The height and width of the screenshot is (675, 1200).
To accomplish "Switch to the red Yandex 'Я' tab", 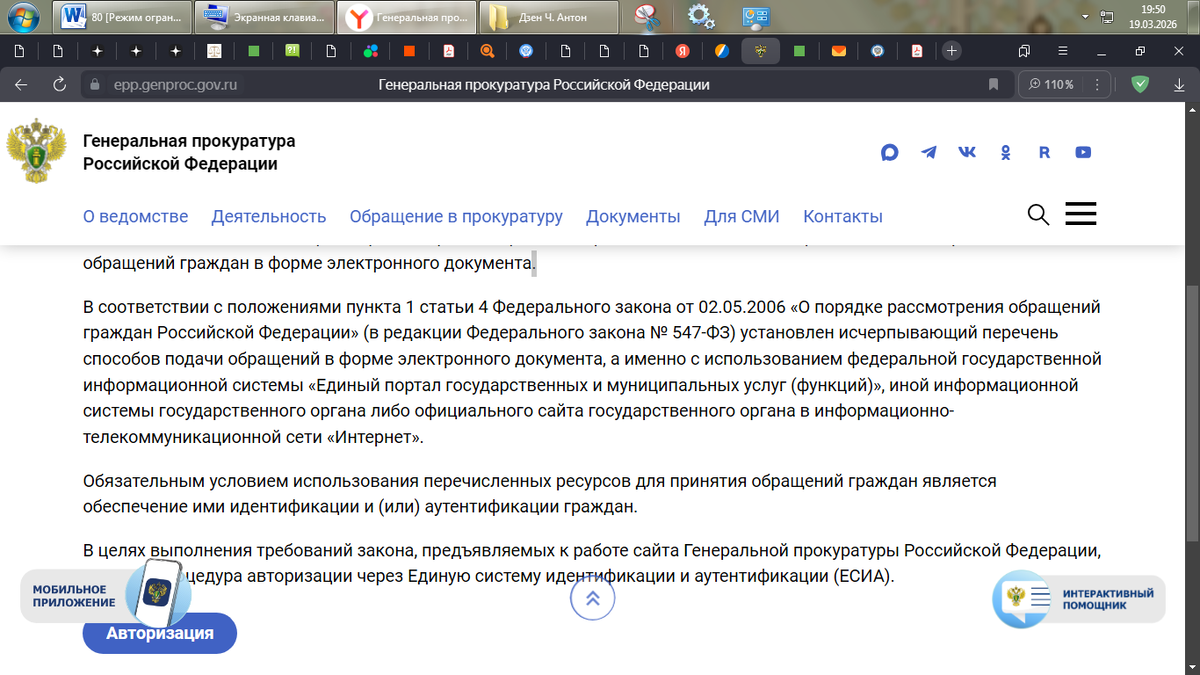I will pyautogui.click(x=682, y=51).
